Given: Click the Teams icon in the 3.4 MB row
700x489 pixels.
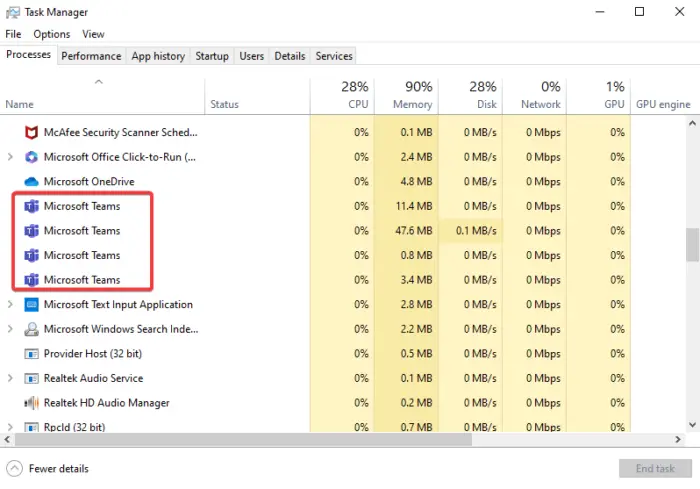Looking at the screenshot, I should point(31,280).
